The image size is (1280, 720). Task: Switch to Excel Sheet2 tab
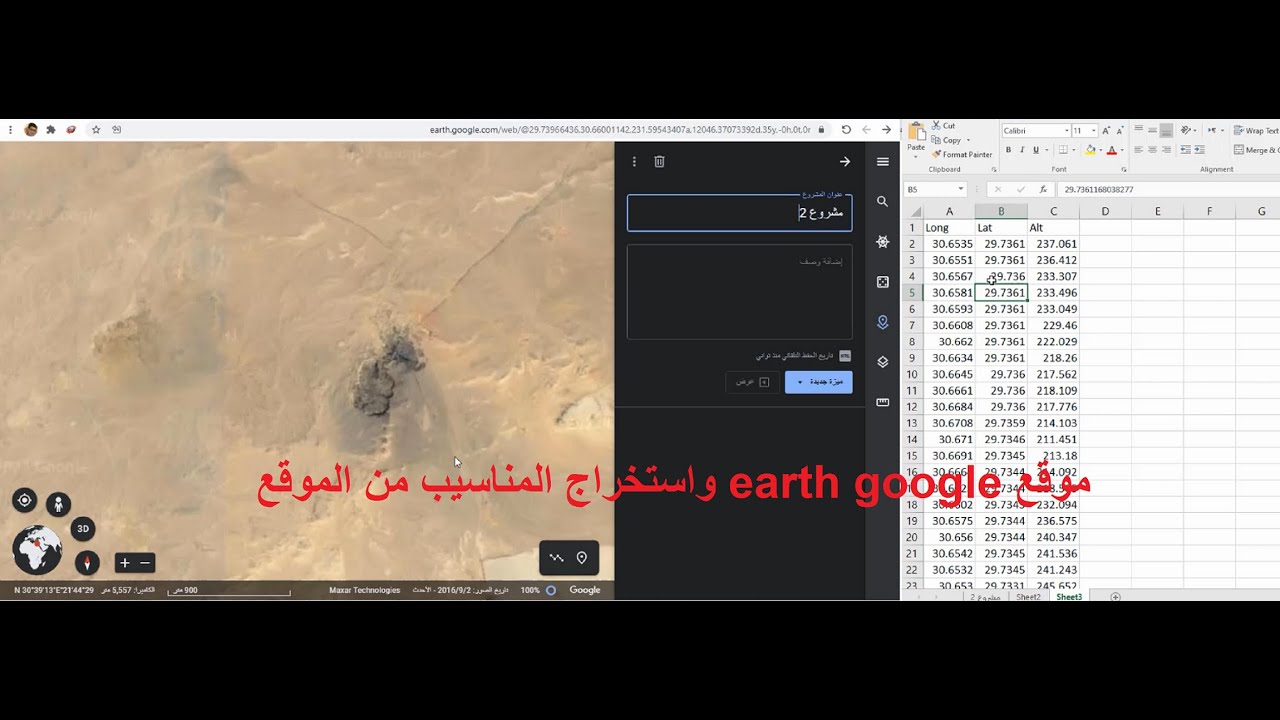[1028, 597]
